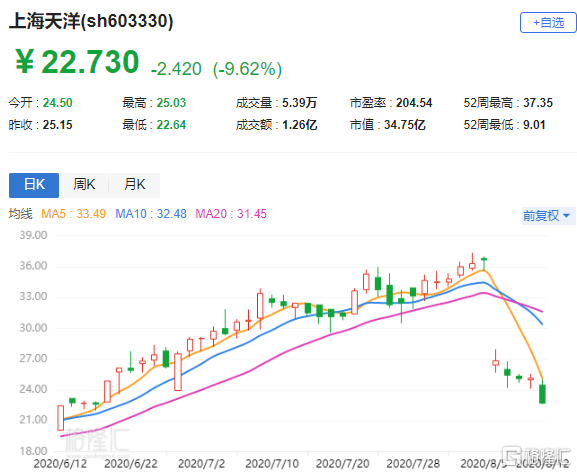Click the MA20 : 31.45 legend label
This screenshot has width=577, height=473.
(x=231, y=214)
